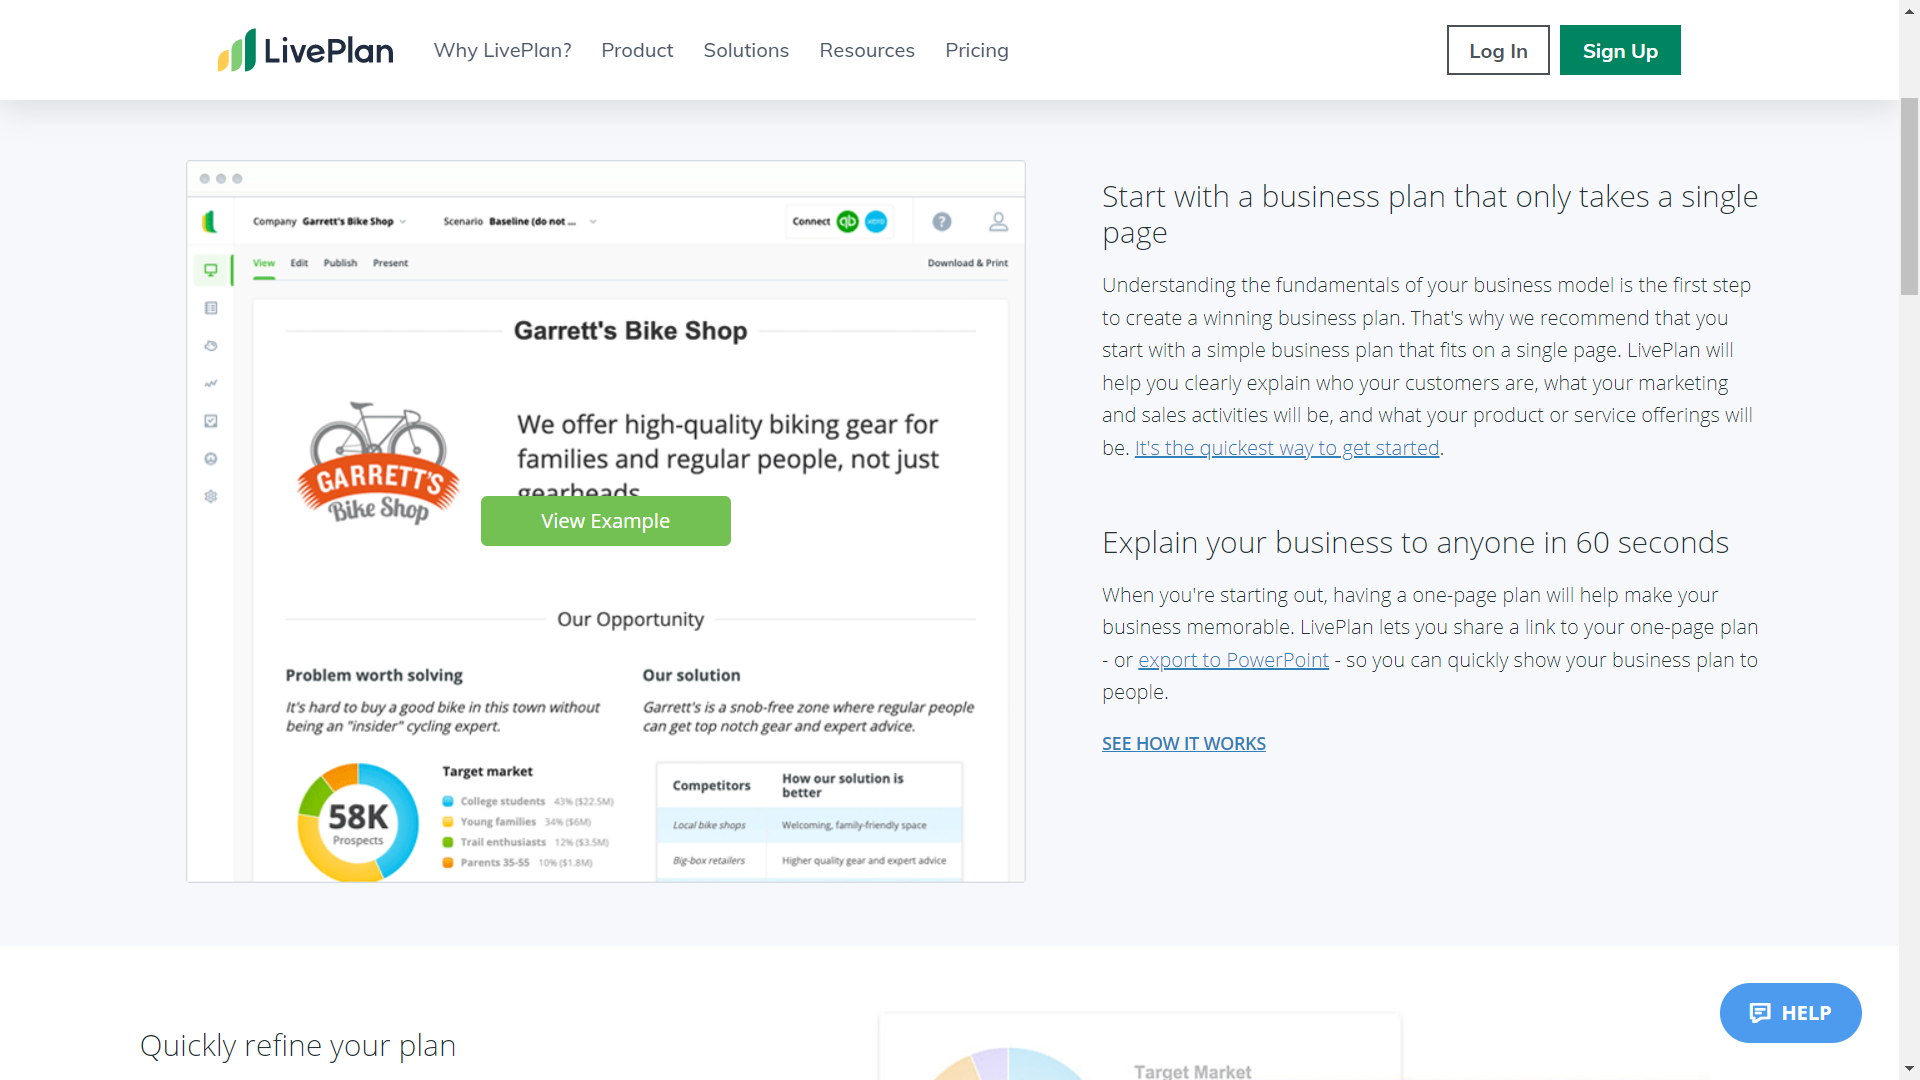Open the SEE HOW IT WORKS link
The image size is (1920, 1080).
click(x=1184, y=744)
